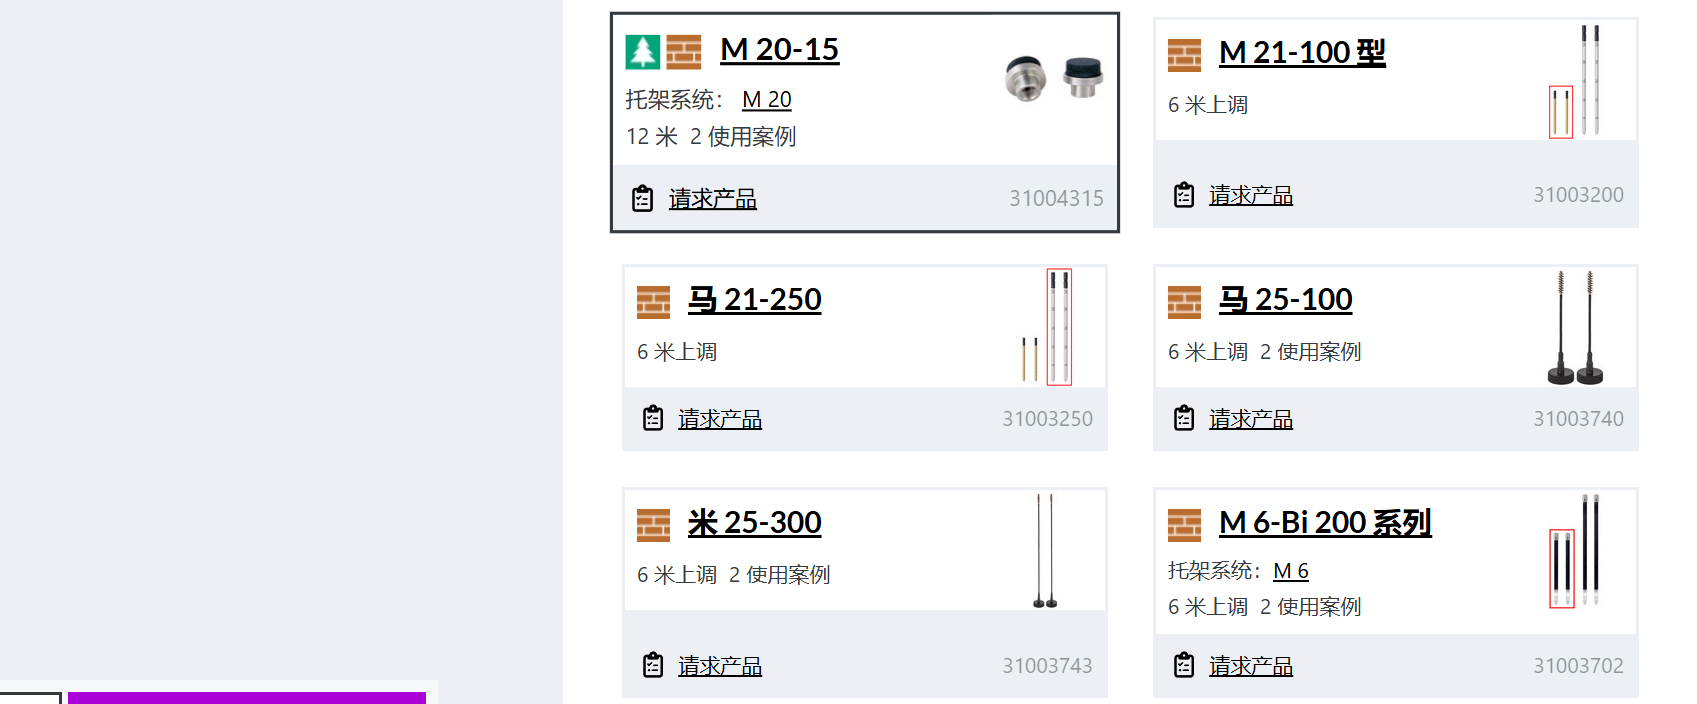Open the M 20 托架系统 link
This screenshot has width=1697, height=704.
pyautogui.click(x=767, y=100)
